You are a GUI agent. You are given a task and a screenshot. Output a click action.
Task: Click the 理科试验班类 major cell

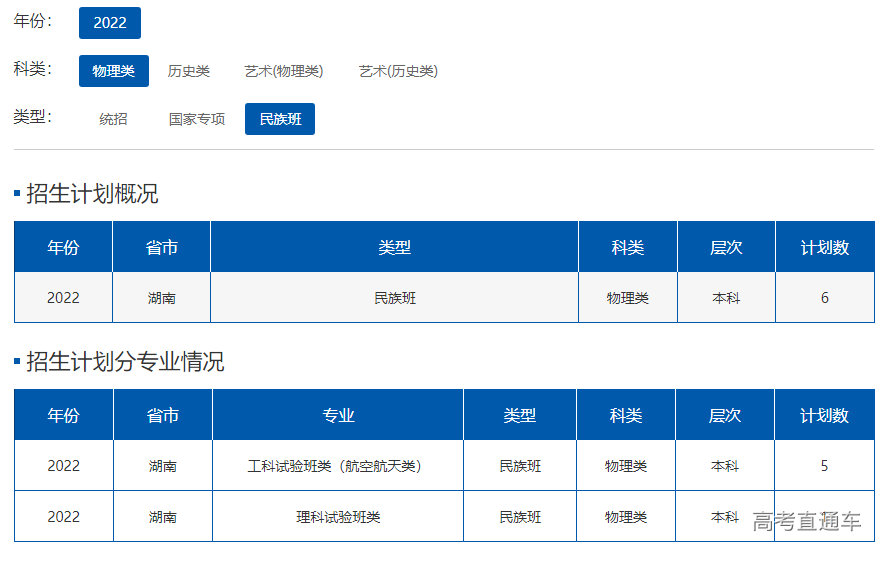(338, 517)
